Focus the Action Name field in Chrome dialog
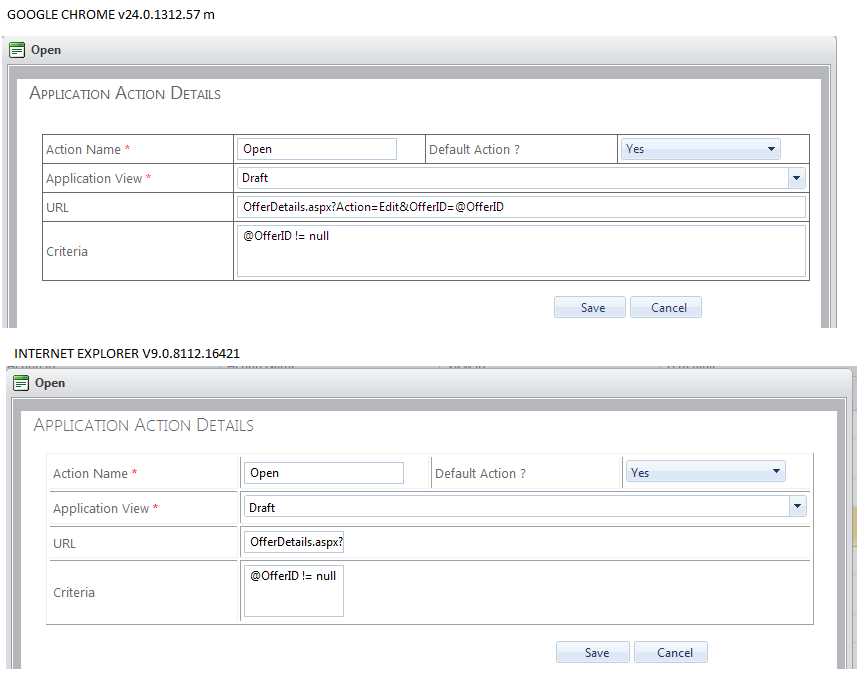The width and height of the screenshot is (864, 686). point(317,149)
